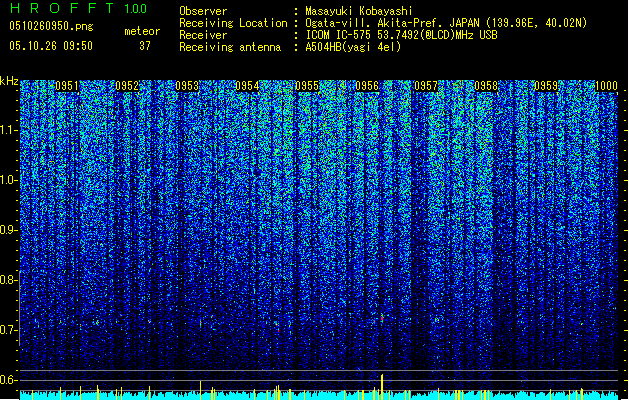Click the 0954 time marker

point(247,86)
